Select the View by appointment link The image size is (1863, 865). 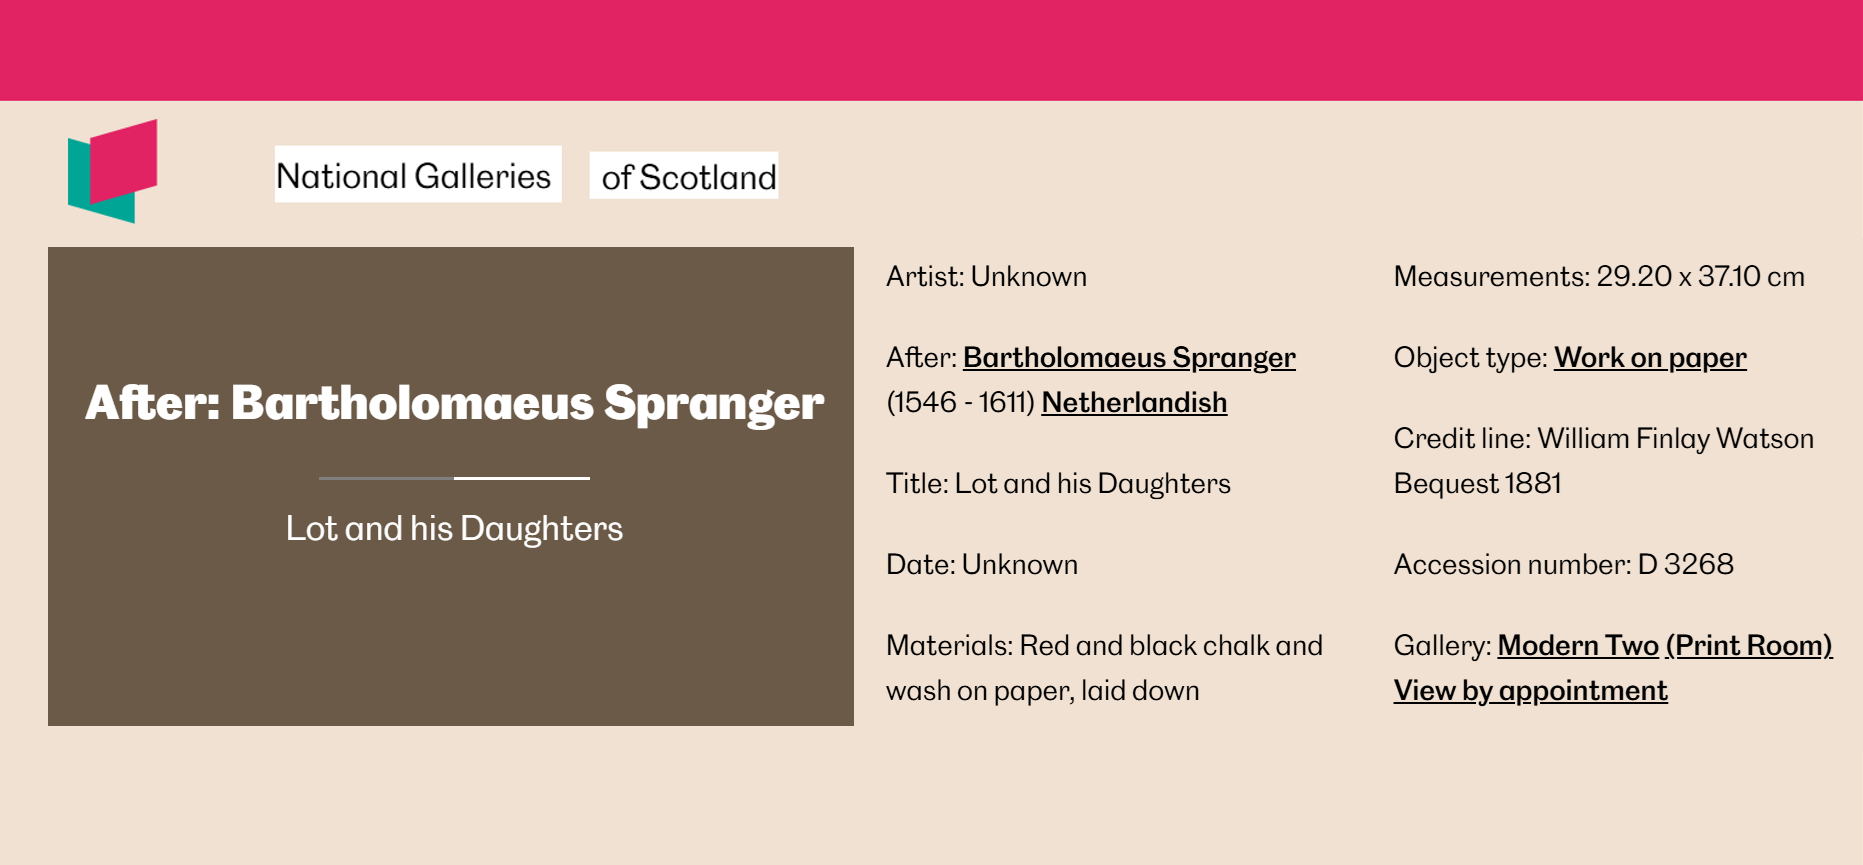(1530, 691)
